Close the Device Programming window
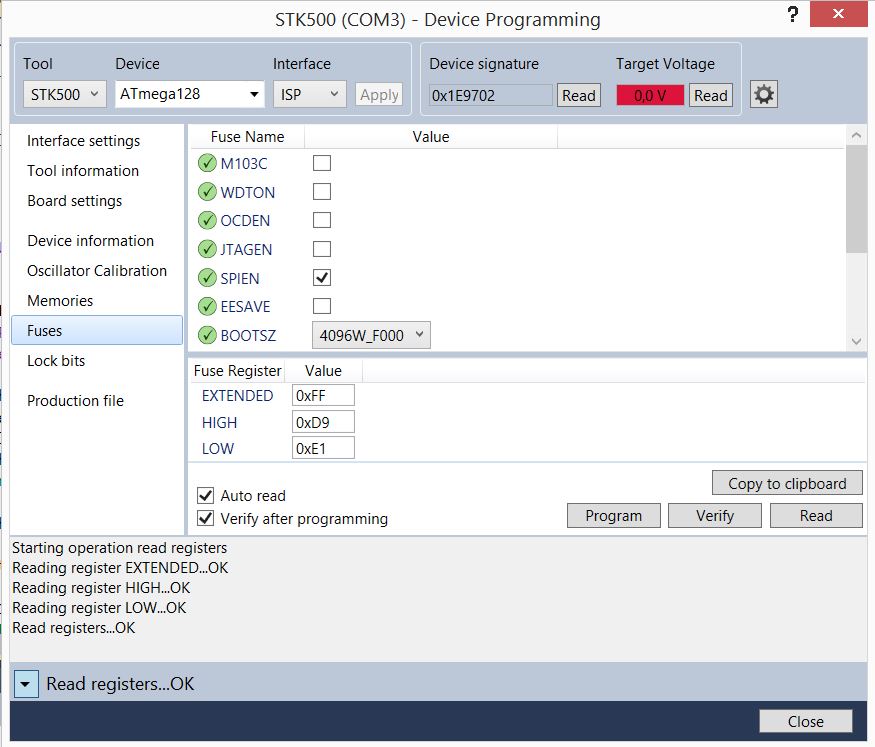 tap(838, 14)
